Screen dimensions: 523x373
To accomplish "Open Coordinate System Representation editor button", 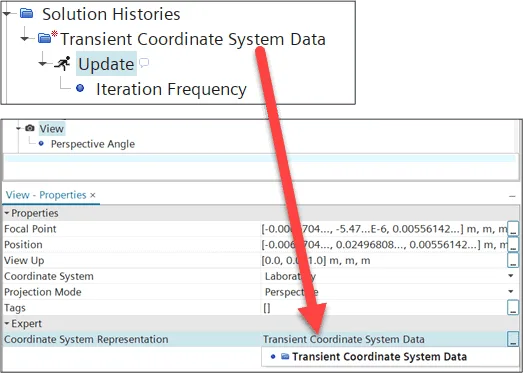I will [x=513, y=339].
